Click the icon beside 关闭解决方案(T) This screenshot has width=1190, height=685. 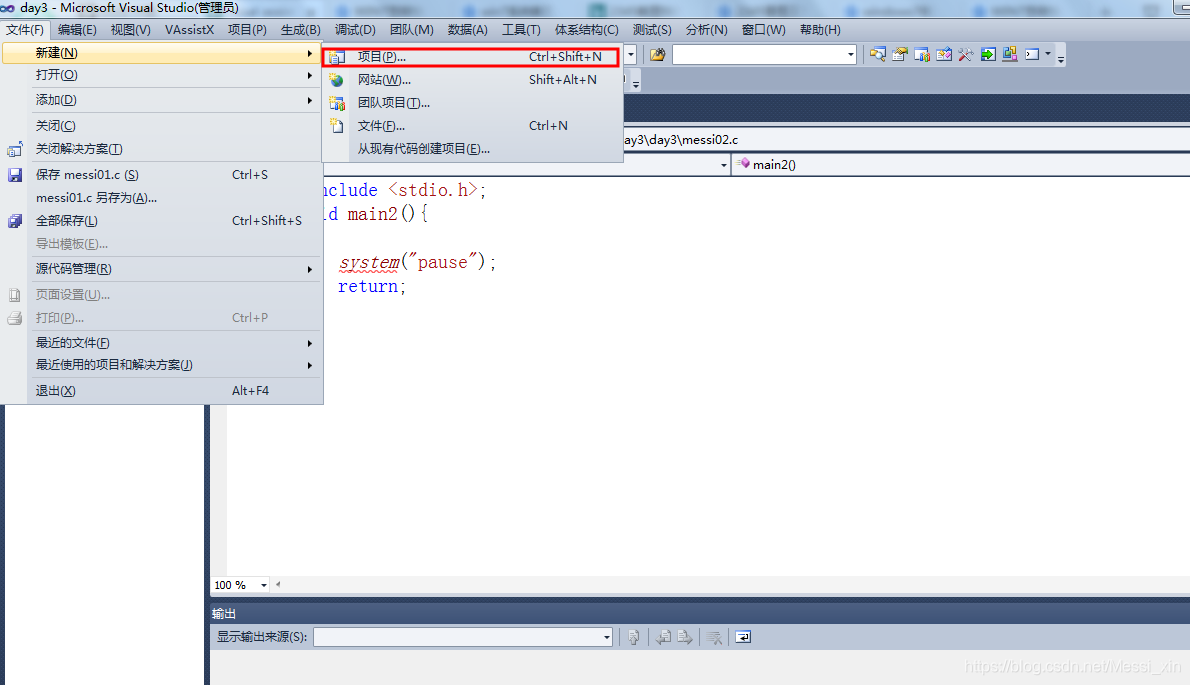[14, 149]
